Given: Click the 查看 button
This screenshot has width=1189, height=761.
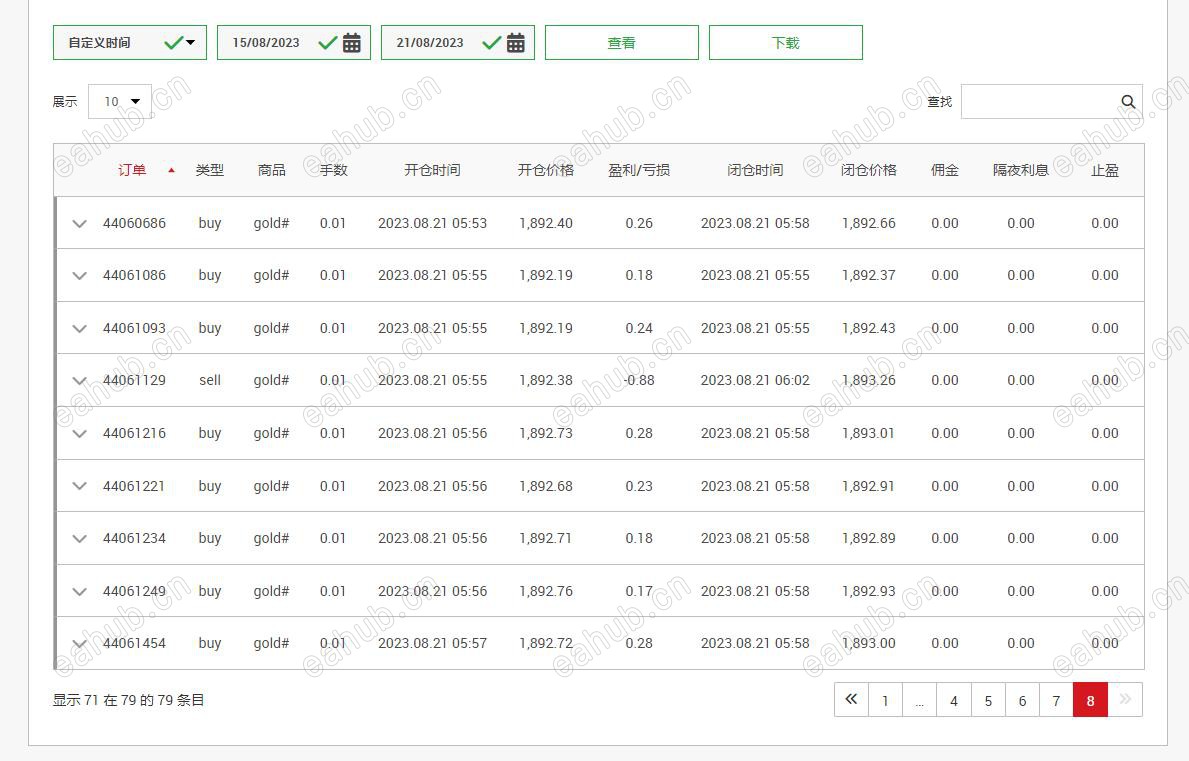Looking at the screenshot, I should (621, 42).
